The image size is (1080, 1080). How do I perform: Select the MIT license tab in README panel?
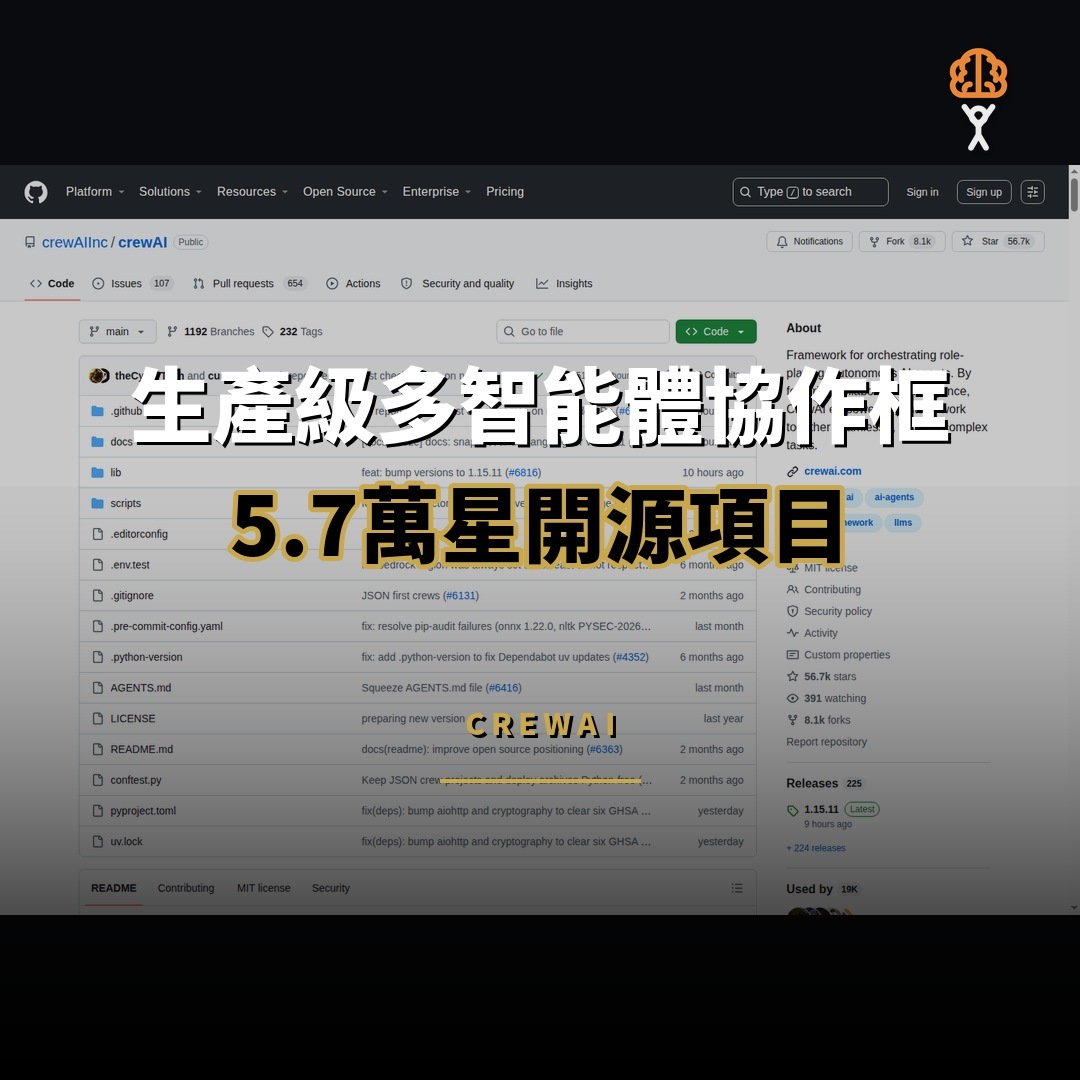click(x=263, y=889)
